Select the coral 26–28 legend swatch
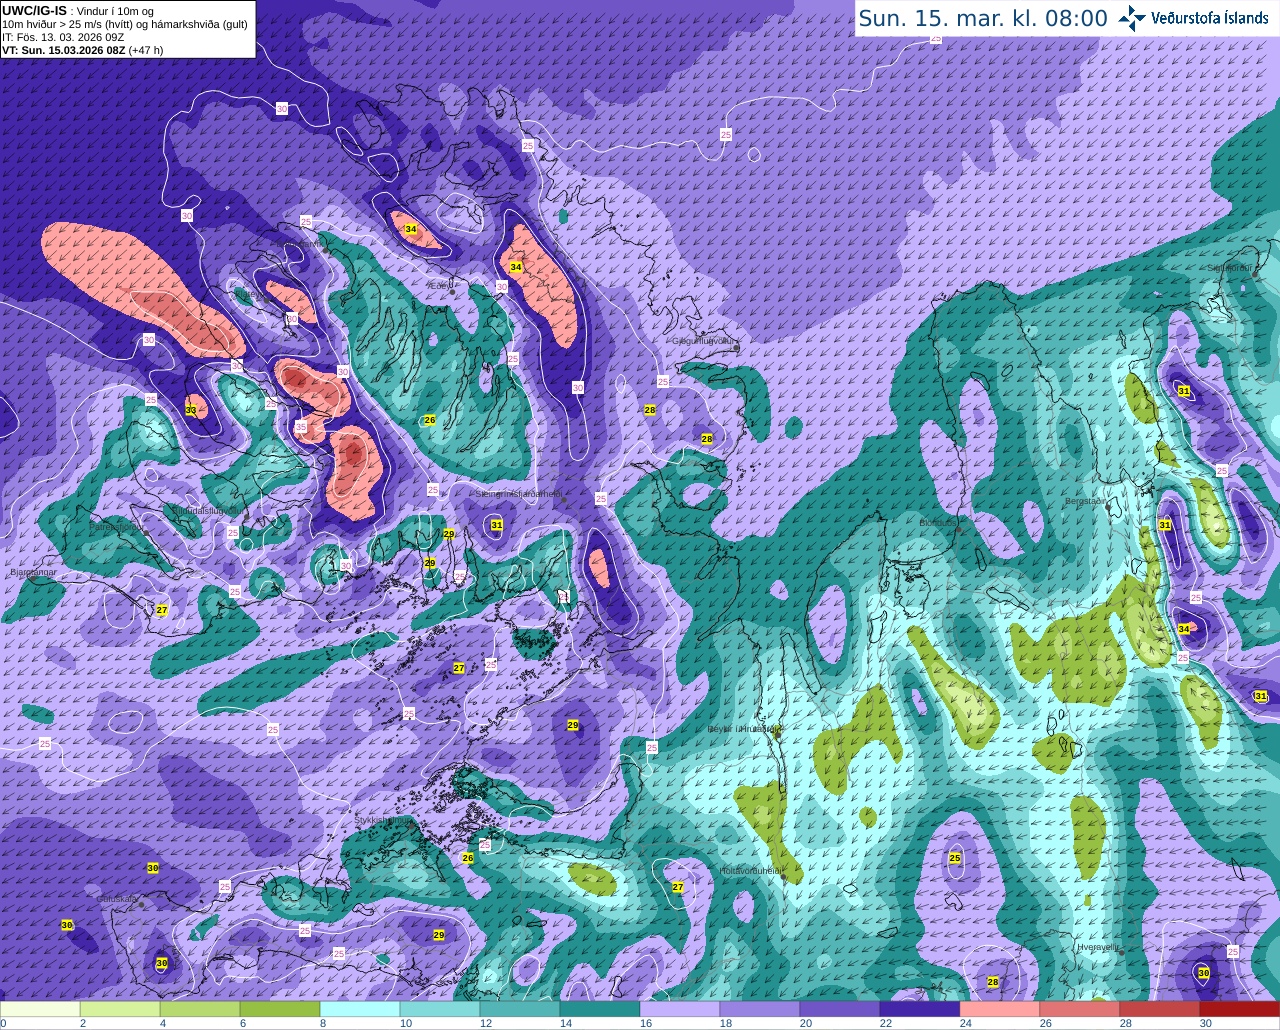 click(1080, 1009)
